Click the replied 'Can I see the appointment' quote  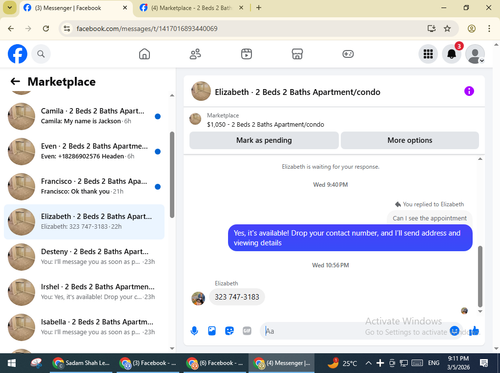[x=429, y=218]
